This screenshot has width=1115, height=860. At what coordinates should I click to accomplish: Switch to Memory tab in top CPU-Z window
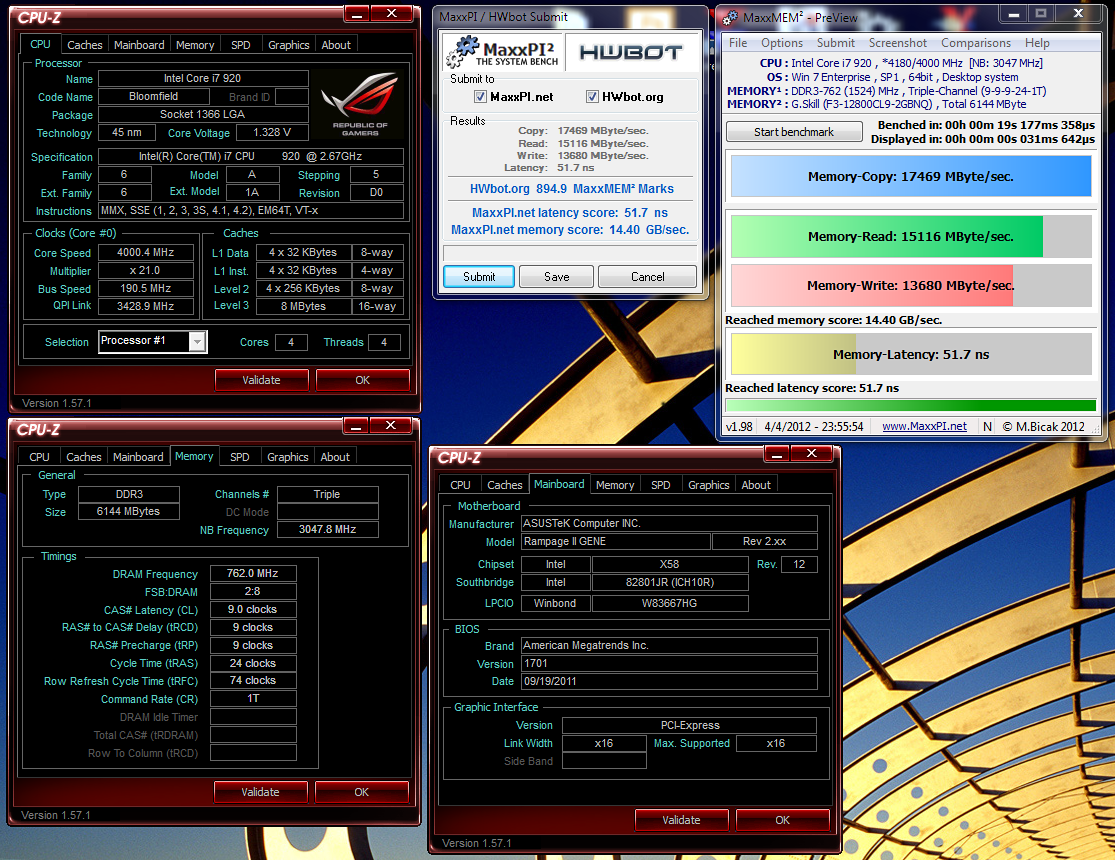195,45
